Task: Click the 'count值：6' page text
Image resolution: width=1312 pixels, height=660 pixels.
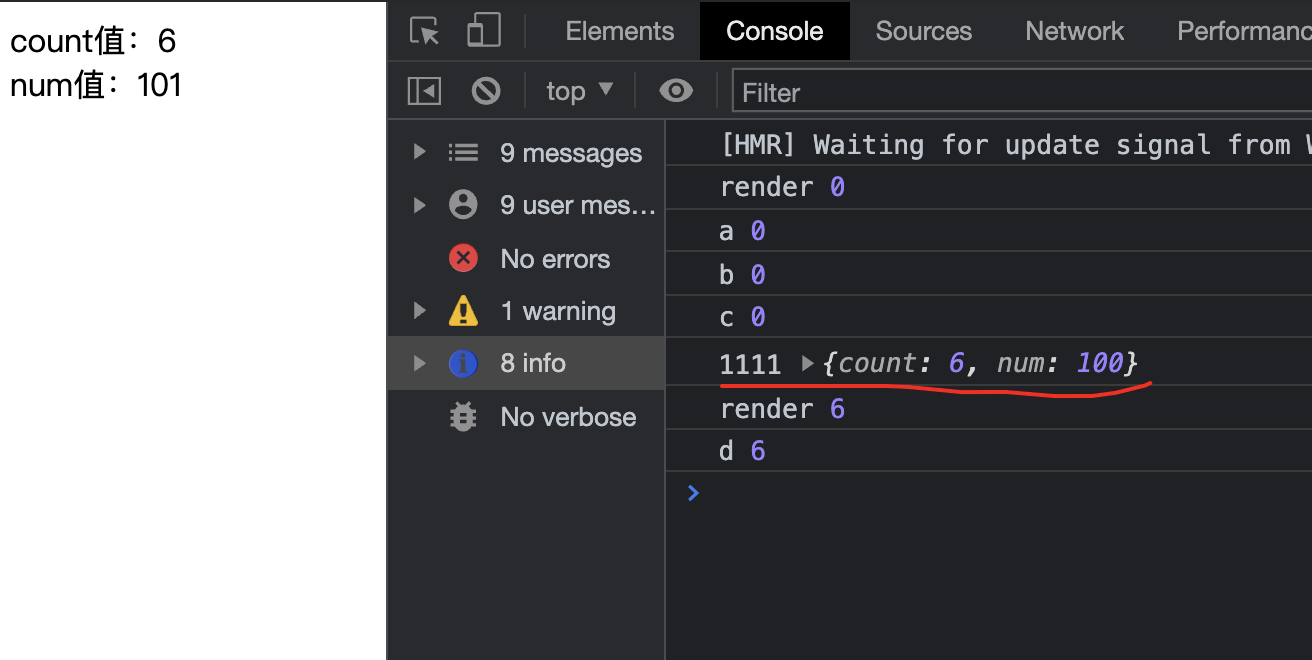Action: tap(93, 41)
